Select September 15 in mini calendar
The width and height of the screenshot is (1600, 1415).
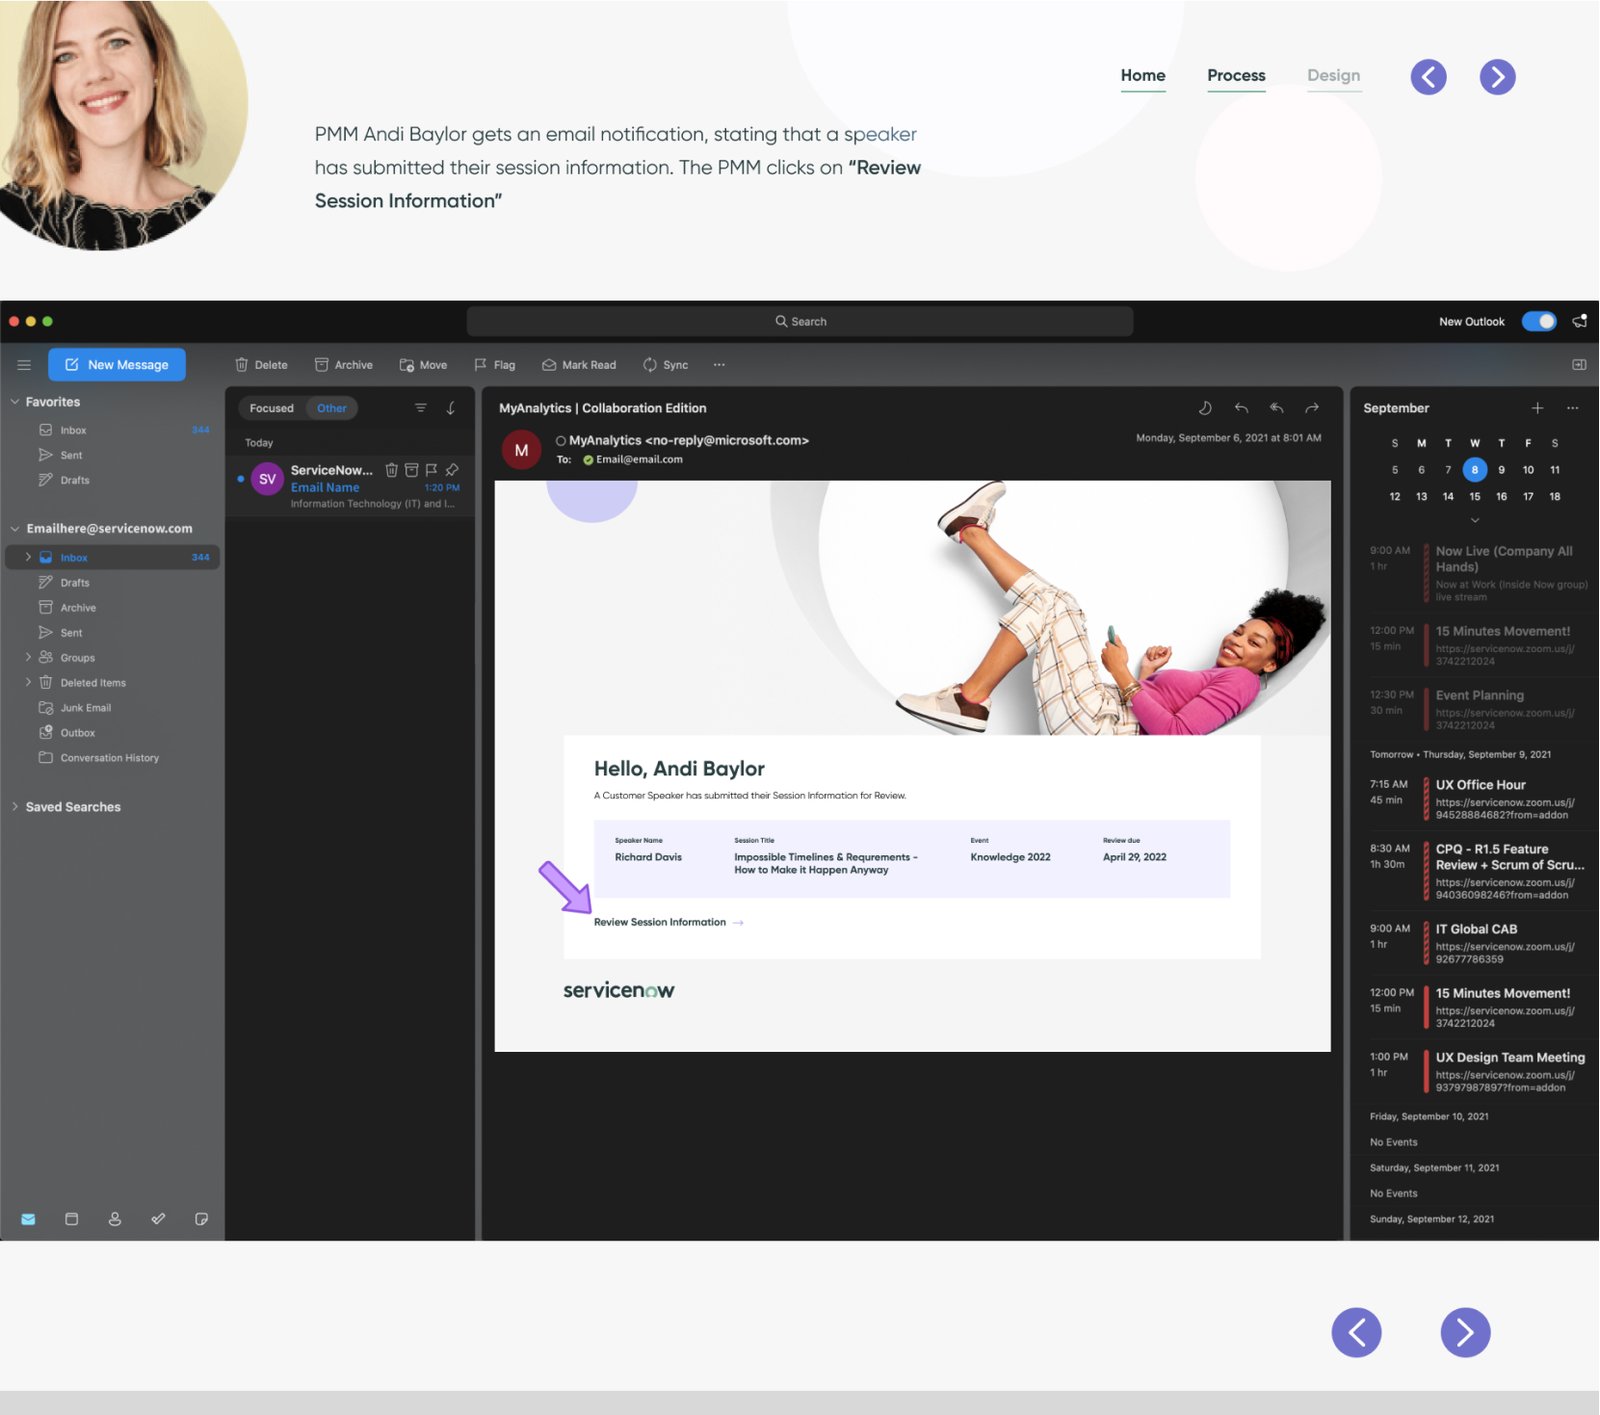pyautogui.click(x=1475, y=497)
